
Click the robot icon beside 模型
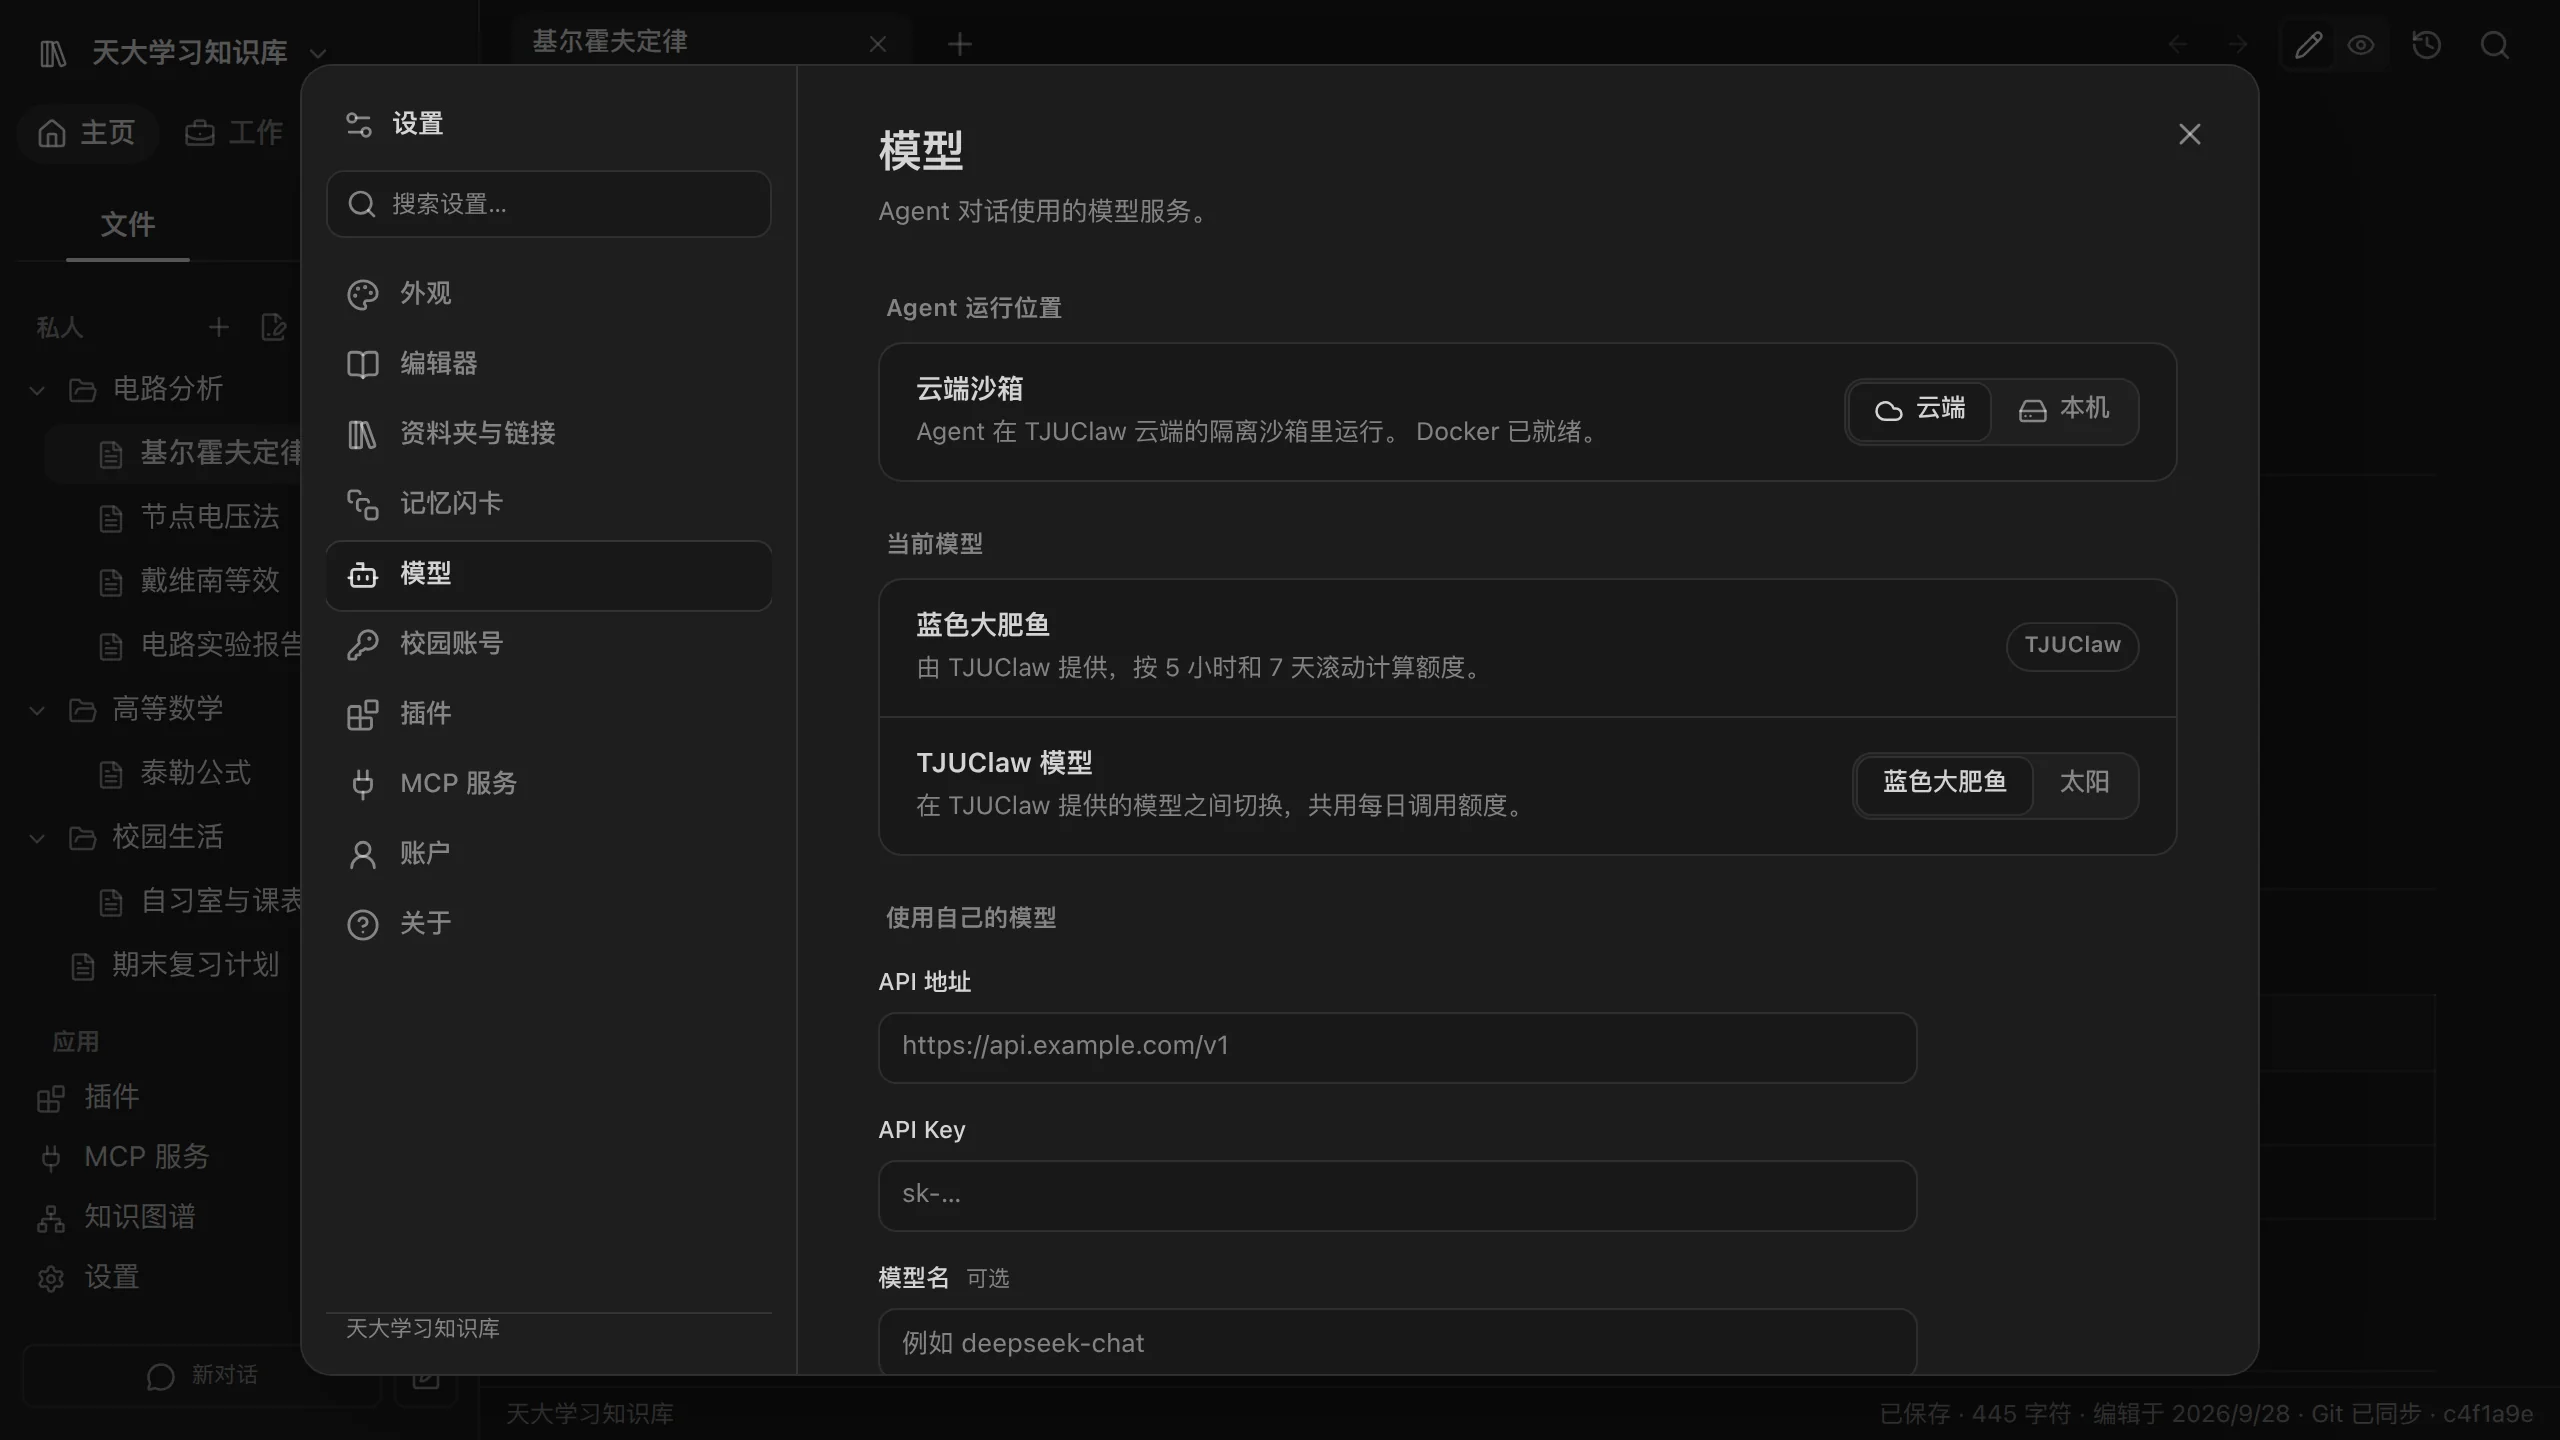click(x=362, y=575)
